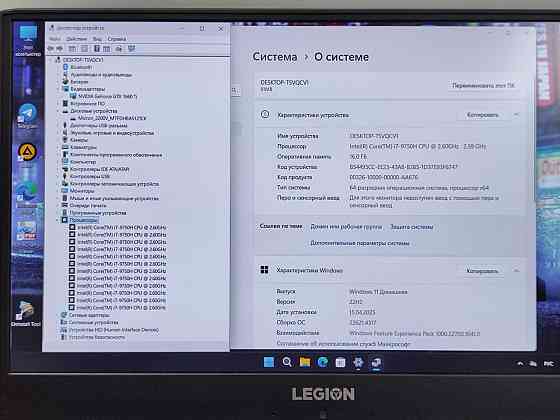Launch Edge from the taskbar

(x=323, y=362)
